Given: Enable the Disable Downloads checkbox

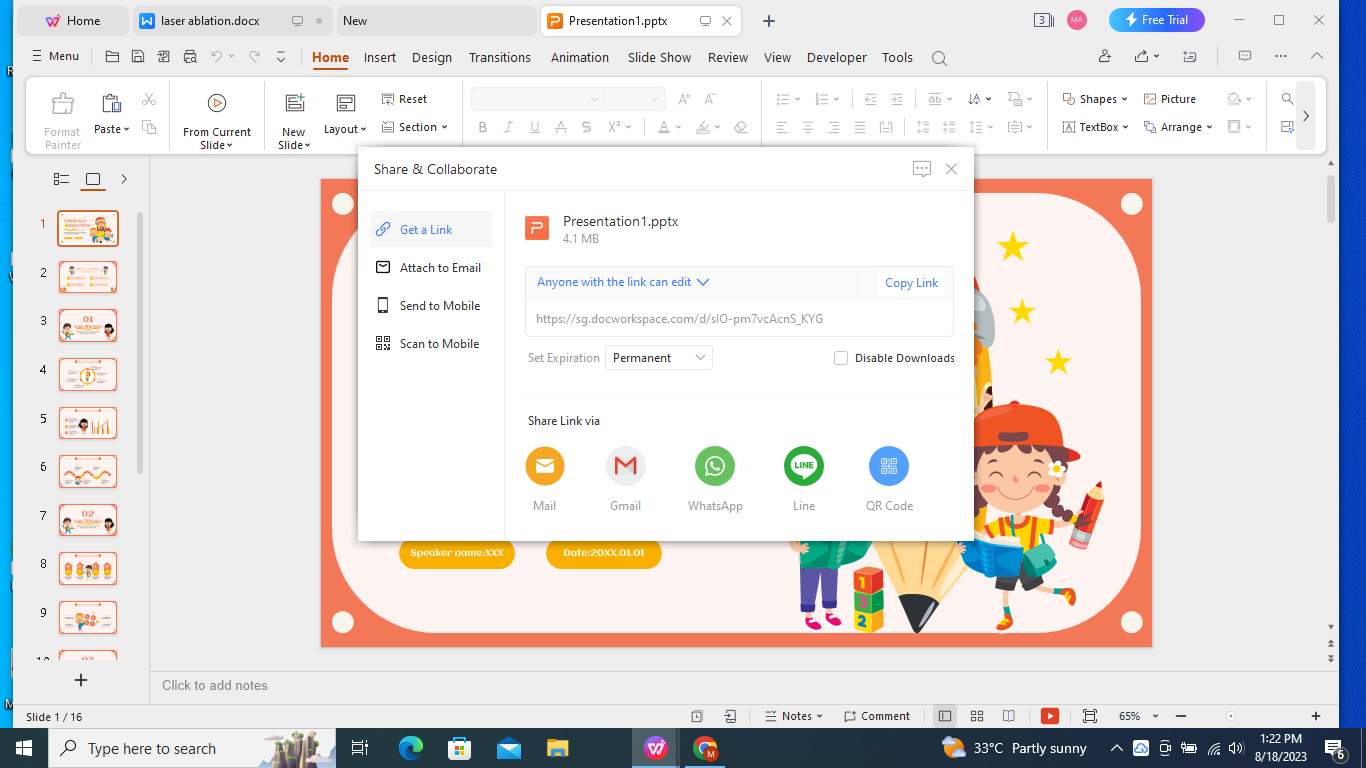Looking at the screenshot, I should (x=840, y=357).
